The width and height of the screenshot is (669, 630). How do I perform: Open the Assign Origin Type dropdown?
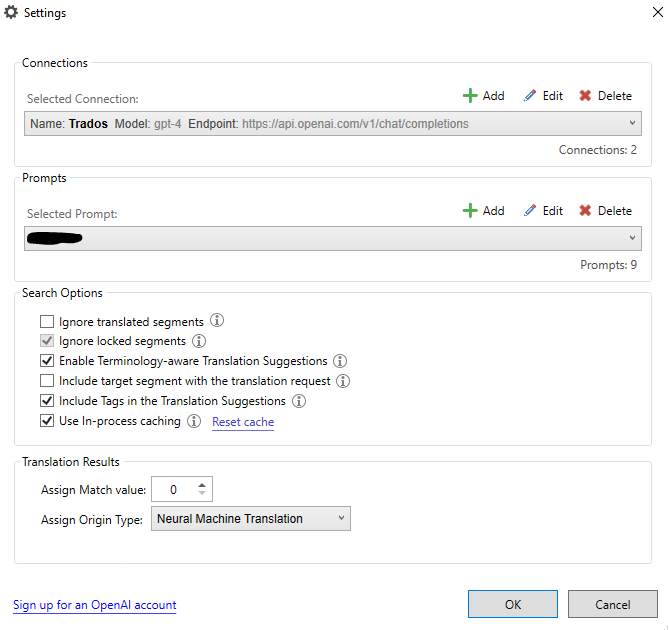tap(251, 519)
